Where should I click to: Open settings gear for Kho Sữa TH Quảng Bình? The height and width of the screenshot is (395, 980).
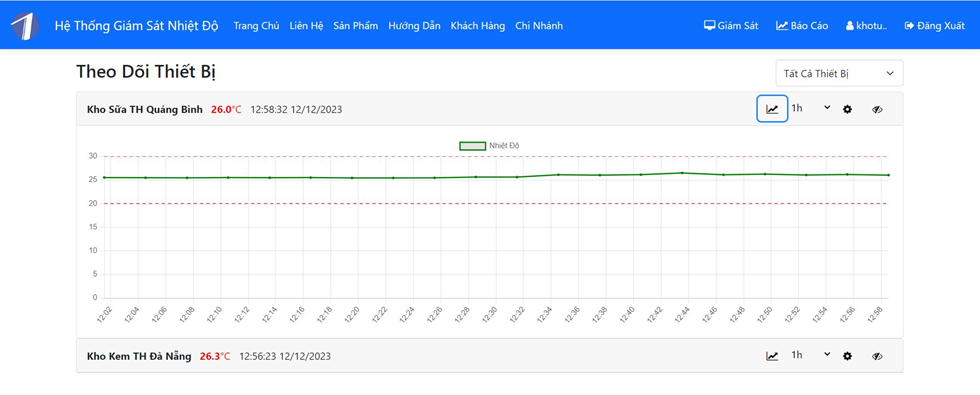[x=848, y=109]
